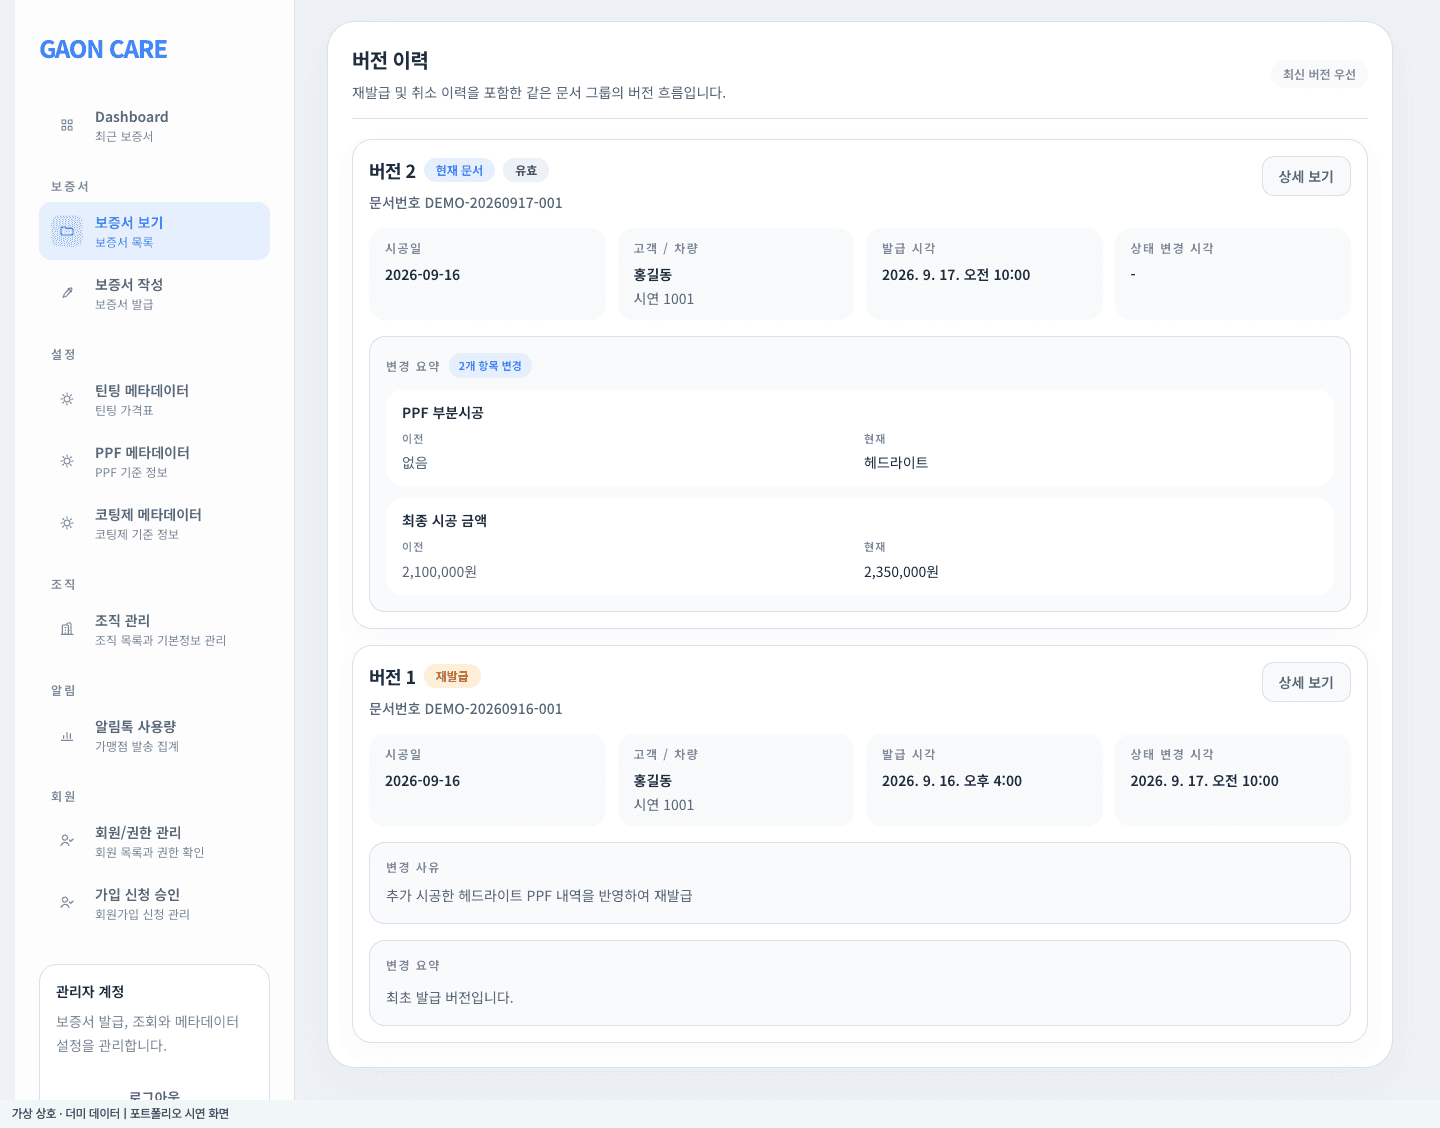Select 시공일 2026-09-16 in 버전 2

point(423,275)
